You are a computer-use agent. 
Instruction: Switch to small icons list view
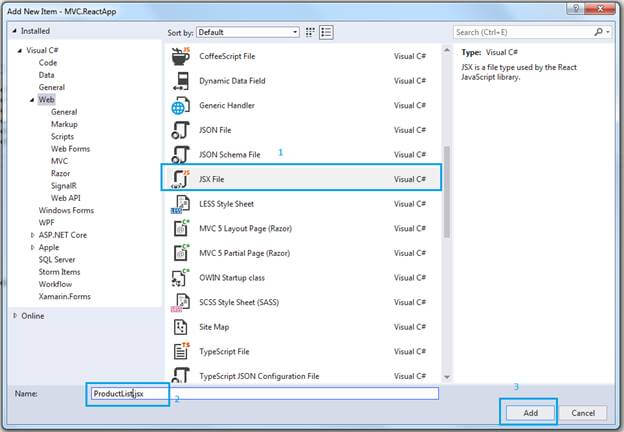pyautogui.click(x=326, y=32)
